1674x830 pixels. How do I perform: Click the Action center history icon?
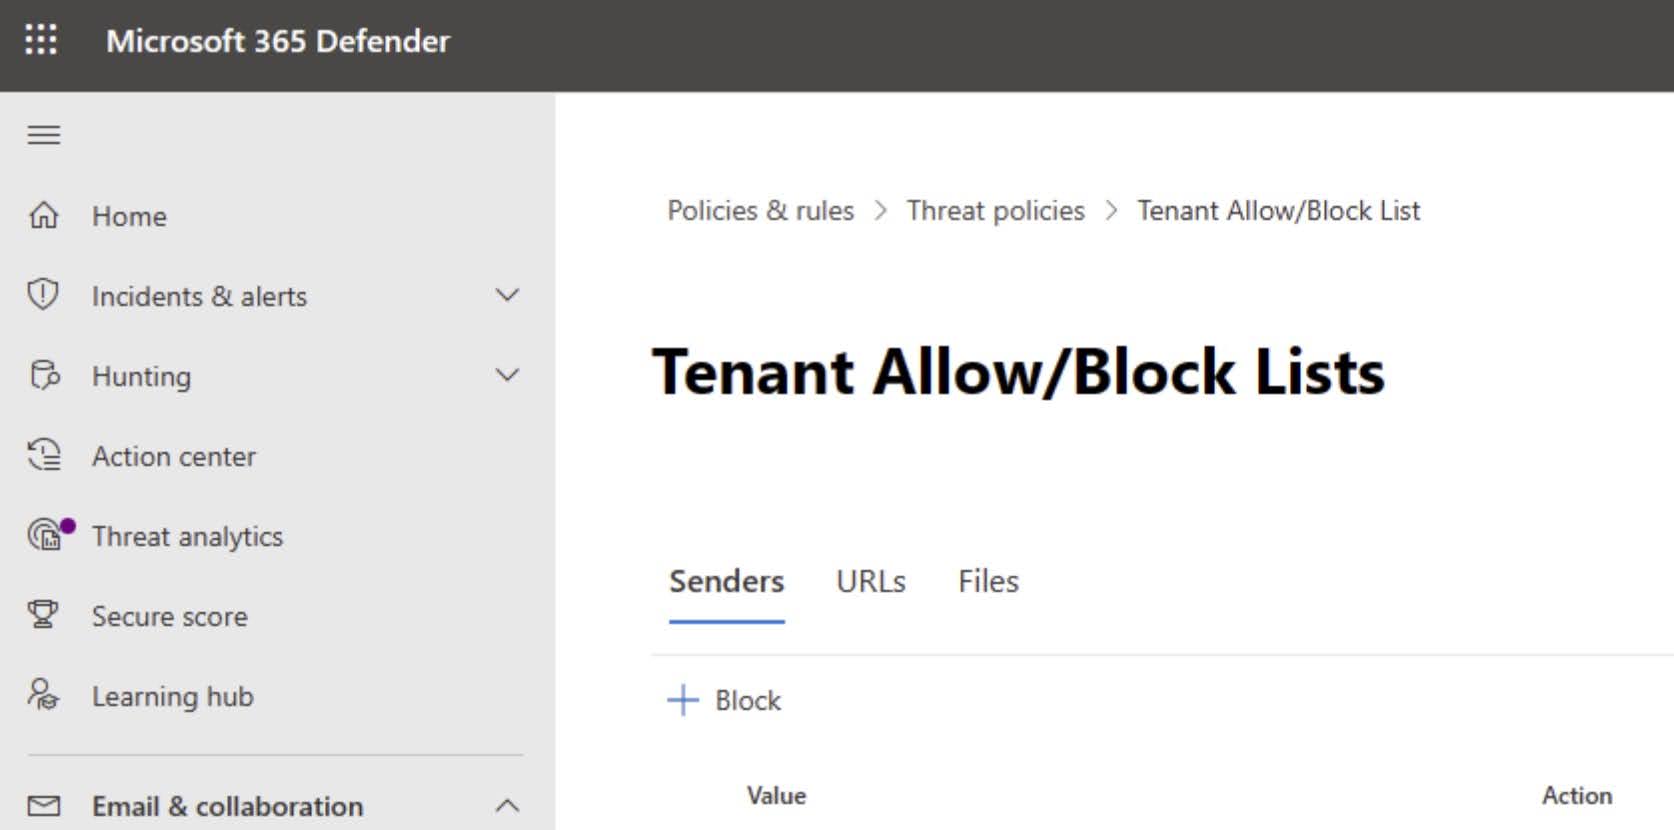[x=44, y=455]
